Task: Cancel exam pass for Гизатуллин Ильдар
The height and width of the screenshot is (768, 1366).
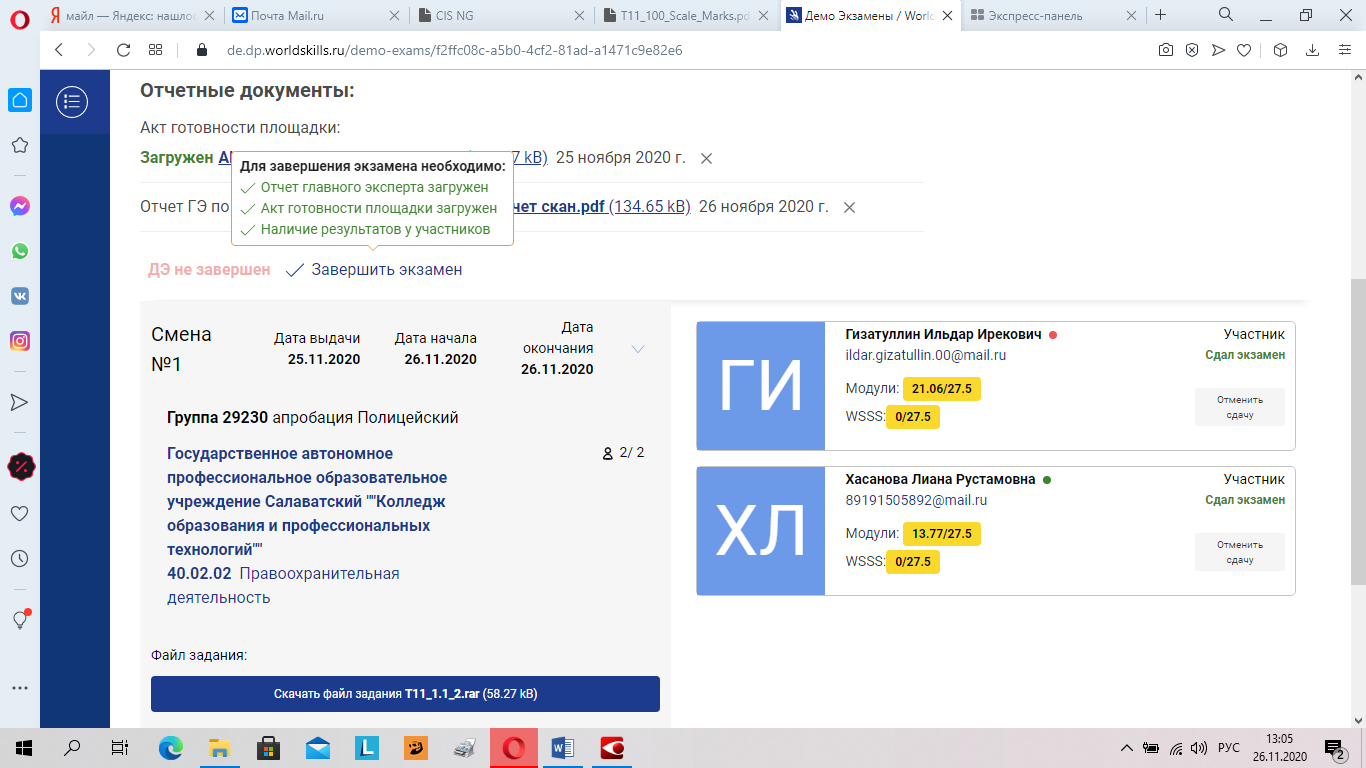Action: pyautogui.click(x=1239, y=407)
